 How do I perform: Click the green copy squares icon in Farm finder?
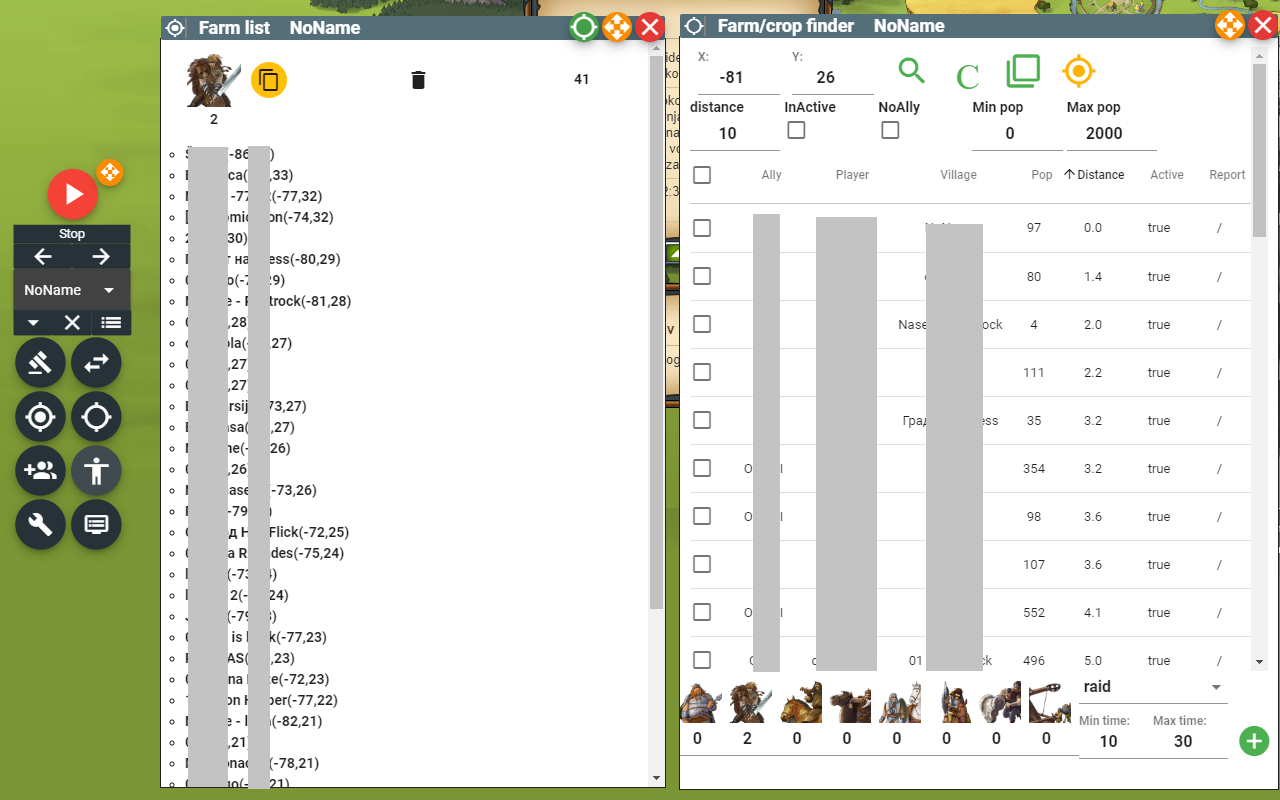[1023, 71]
